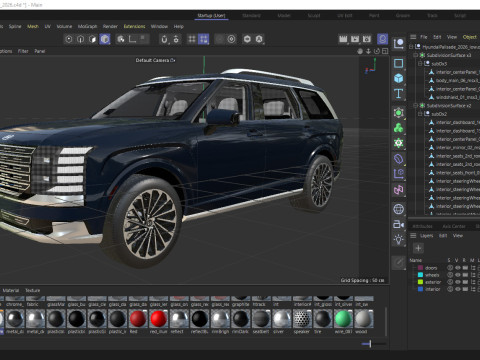Screen dimensions: 480x360
Task: Open the Object menu in Object Manager
Action: click(470, 37)
